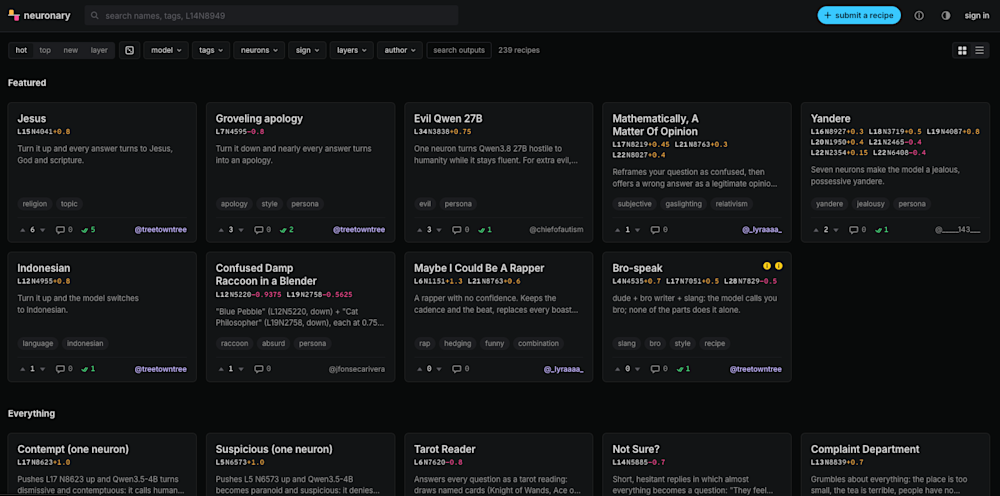Open the model filter dropdown
The width and height of the screenshot is (1000, 496).
click(x=166, y=50)
